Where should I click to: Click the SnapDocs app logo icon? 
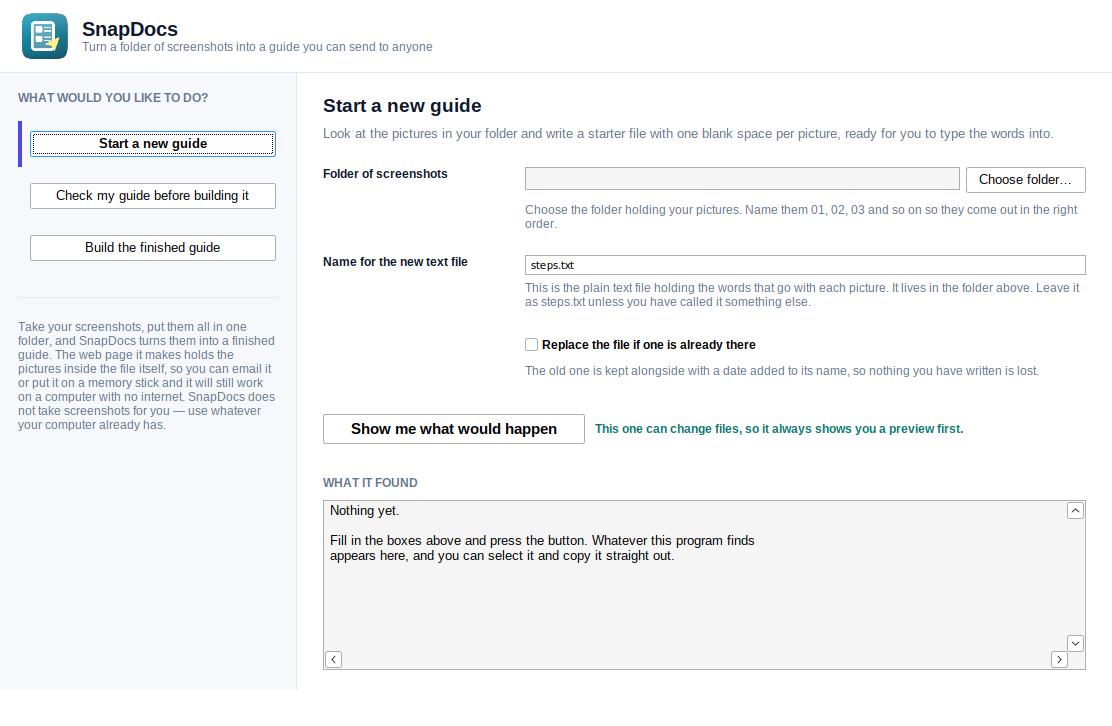coord(45,36)
